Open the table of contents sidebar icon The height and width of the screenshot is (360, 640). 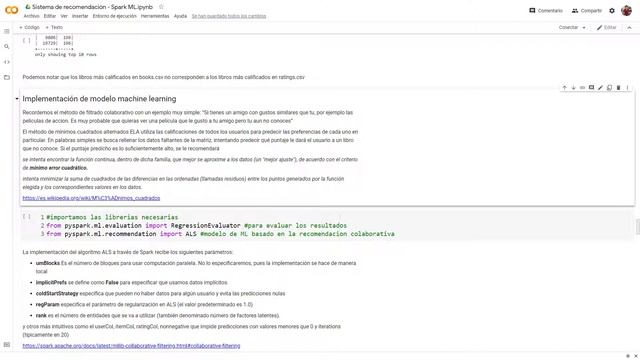pos(7,31)
